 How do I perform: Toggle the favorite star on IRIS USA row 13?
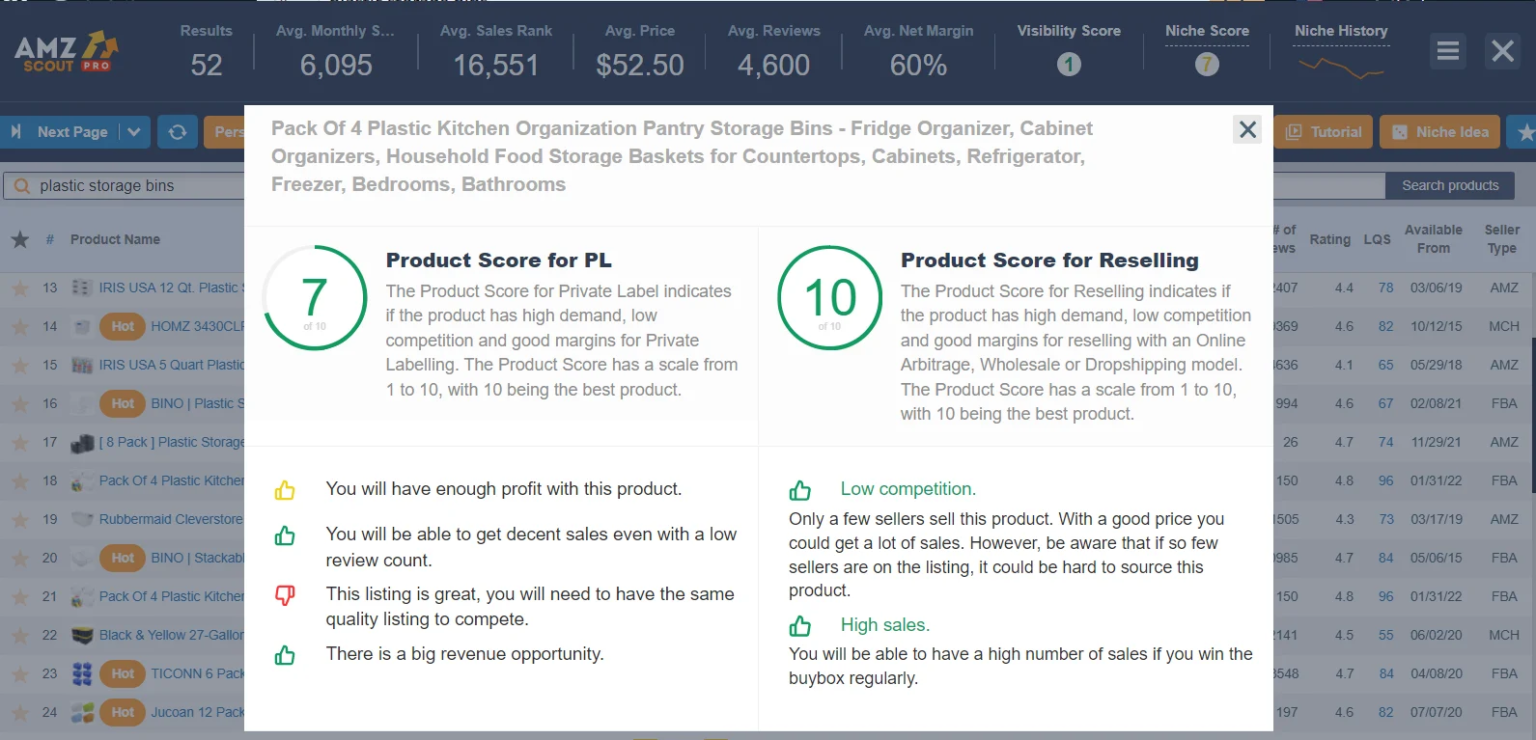(x=20, y=287)
